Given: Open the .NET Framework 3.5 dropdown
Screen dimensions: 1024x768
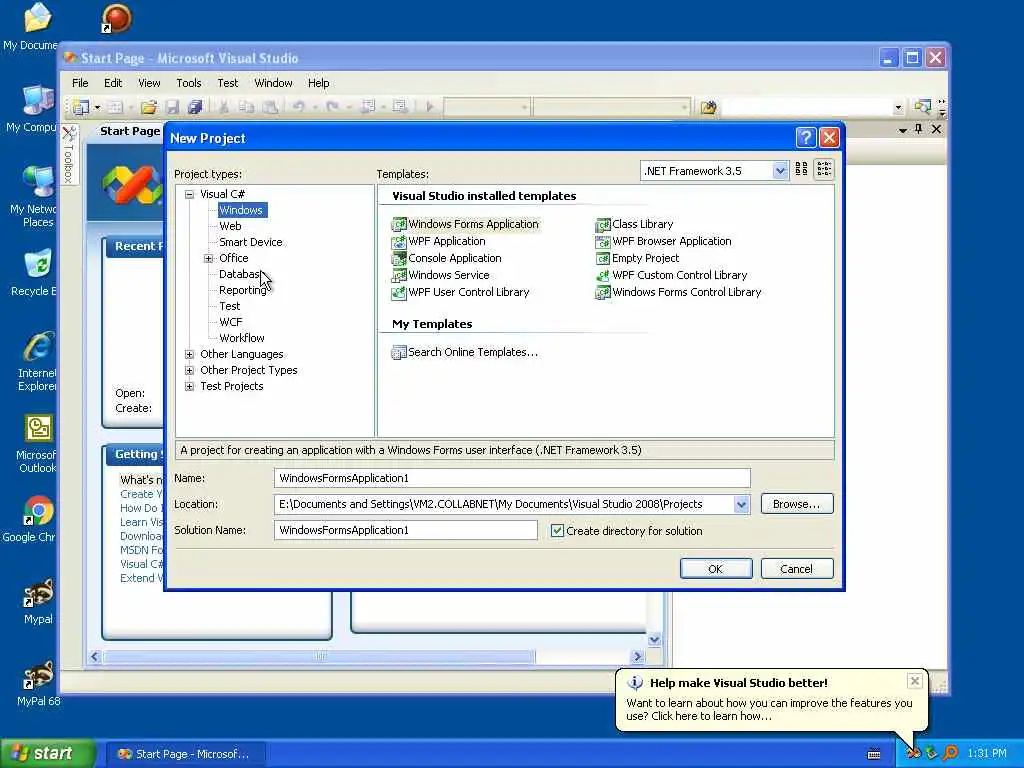Looking at the screenshot, I should coord(780,171).
